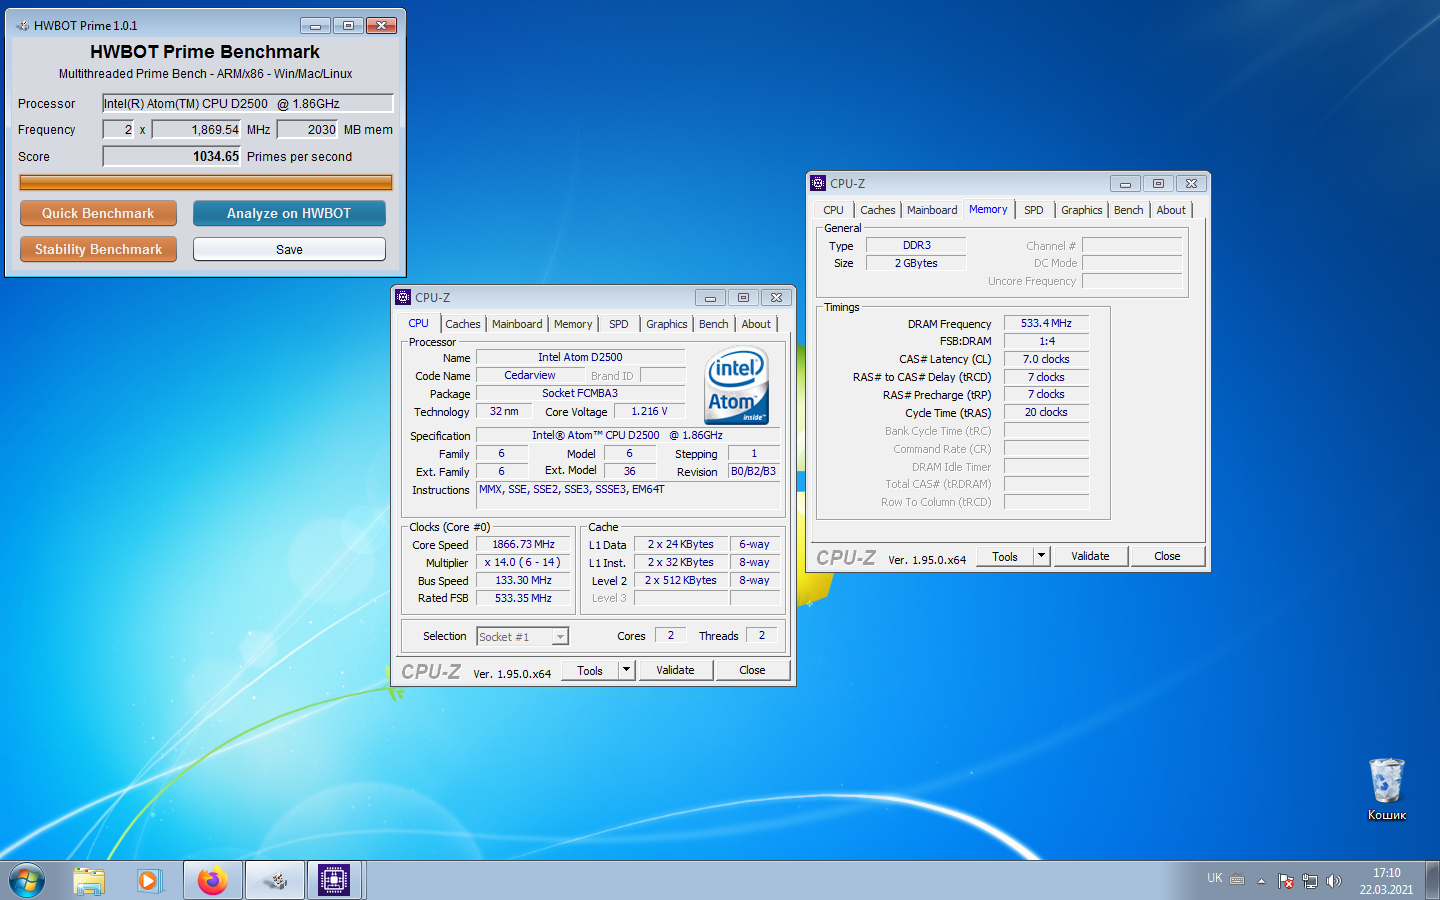Save the HWBOT Prime score
The width and height of the screenshot is (1440, 900).
pos(289,249)
